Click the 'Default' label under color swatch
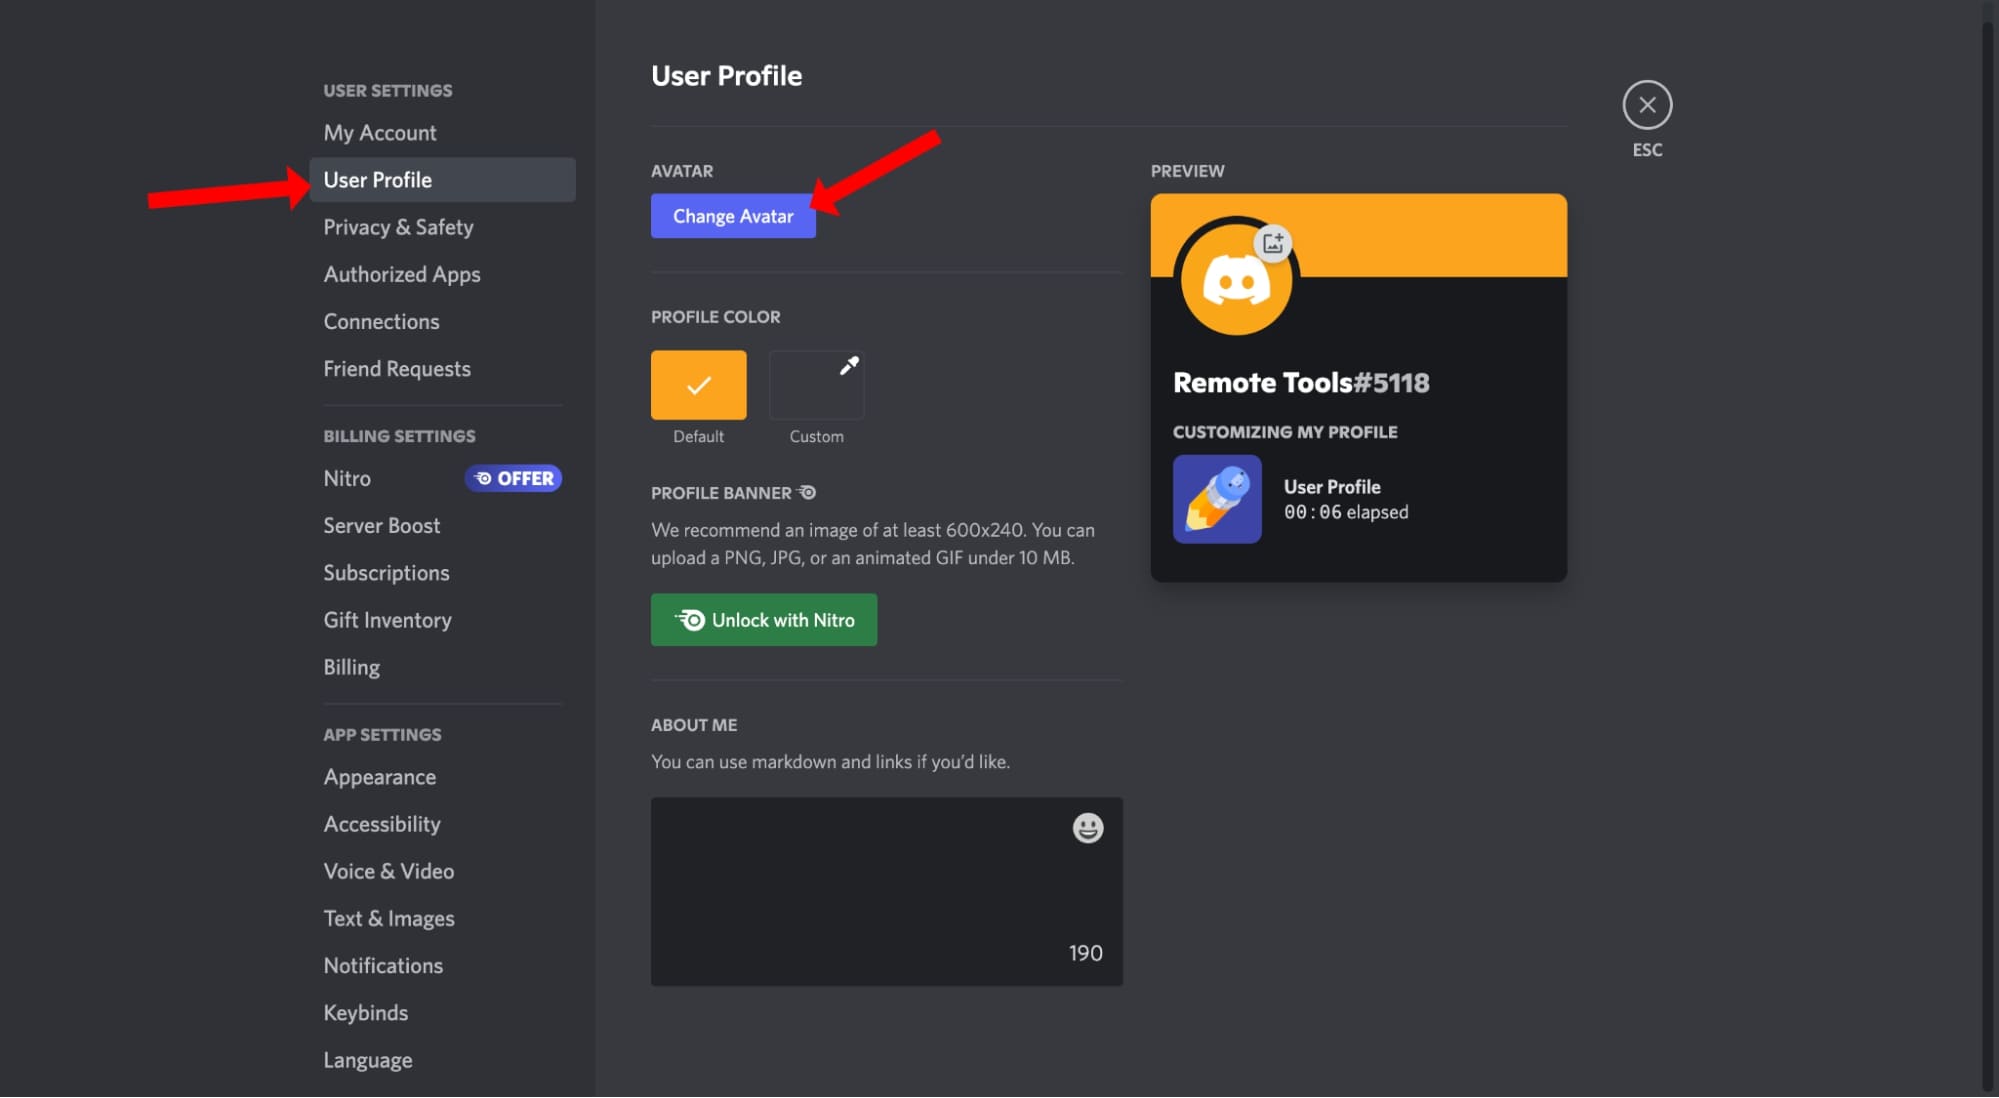This screenshot has width=1999, height=1098. (x=698, y=437)
